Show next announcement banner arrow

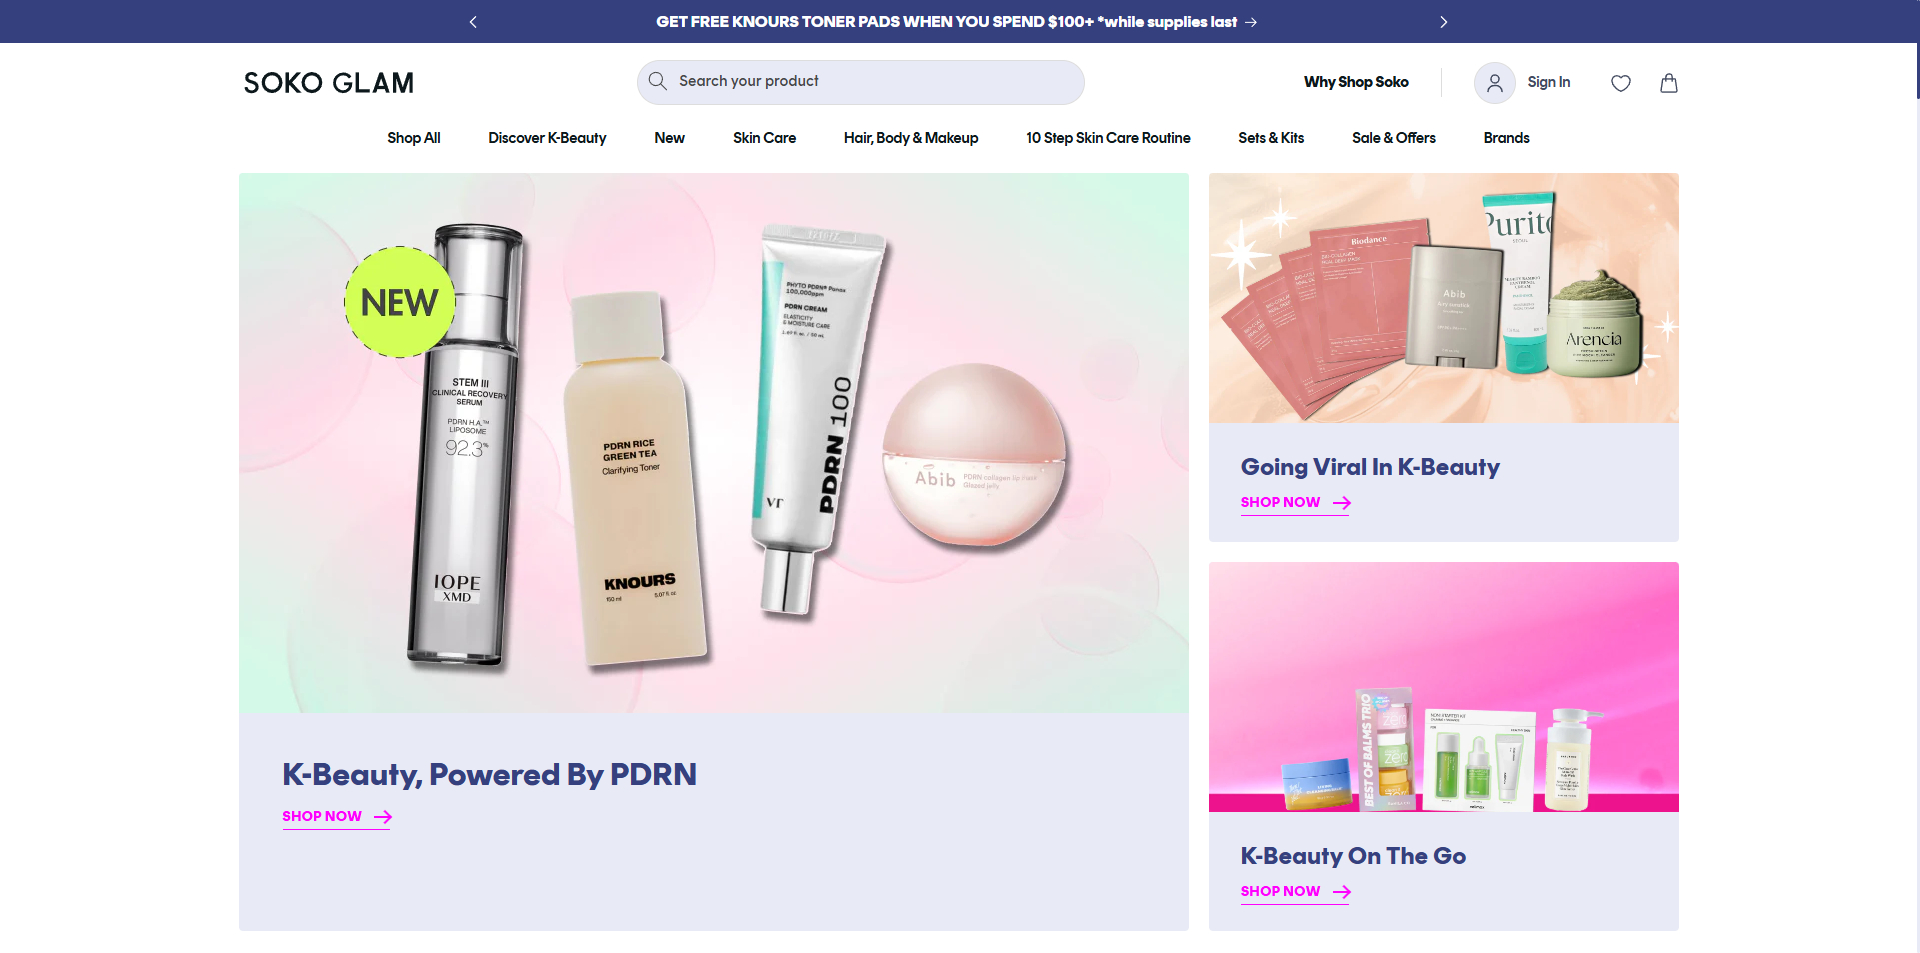[1443, 22]
